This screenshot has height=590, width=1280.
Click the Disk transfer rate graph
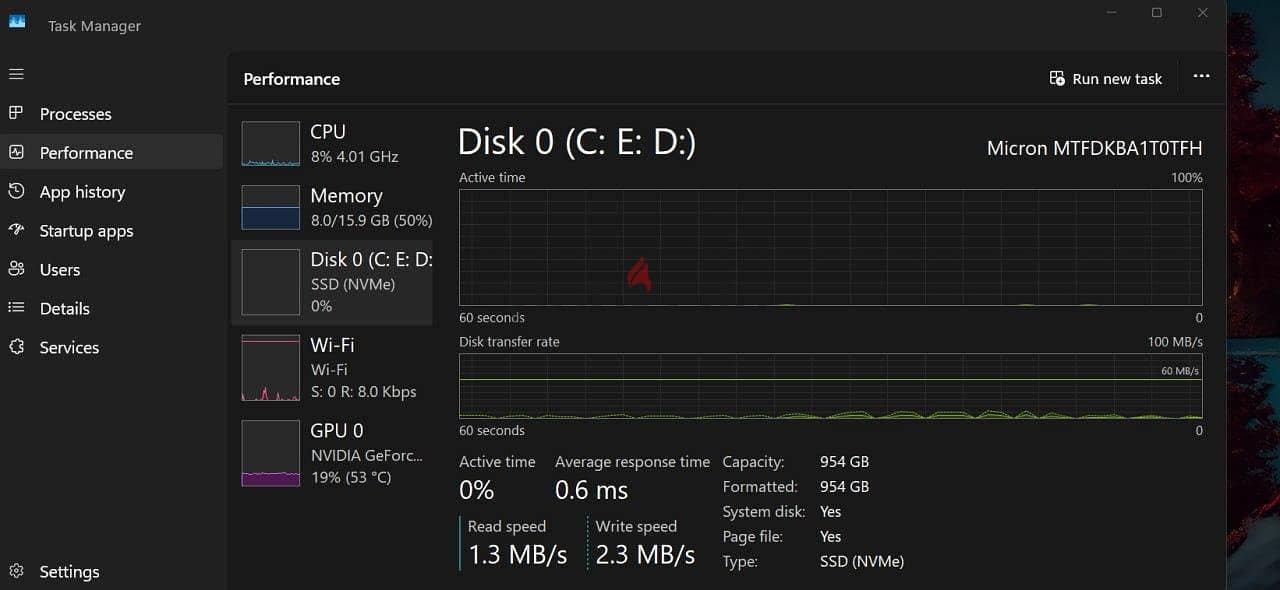click(x=830, y=386)
